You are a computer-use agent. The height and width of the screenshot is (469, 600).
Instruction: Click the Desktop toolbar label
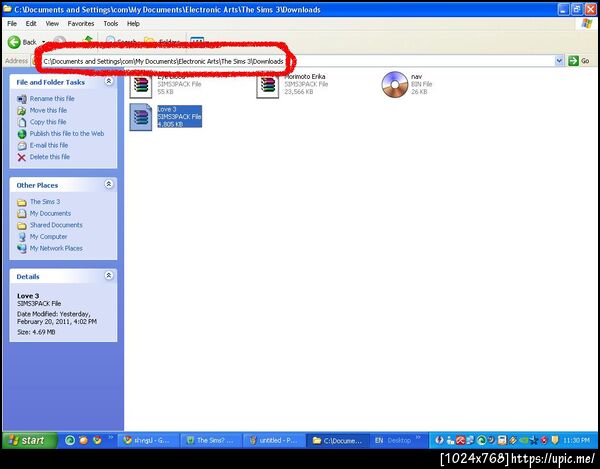pyautogui.click(x=399, y=440)
